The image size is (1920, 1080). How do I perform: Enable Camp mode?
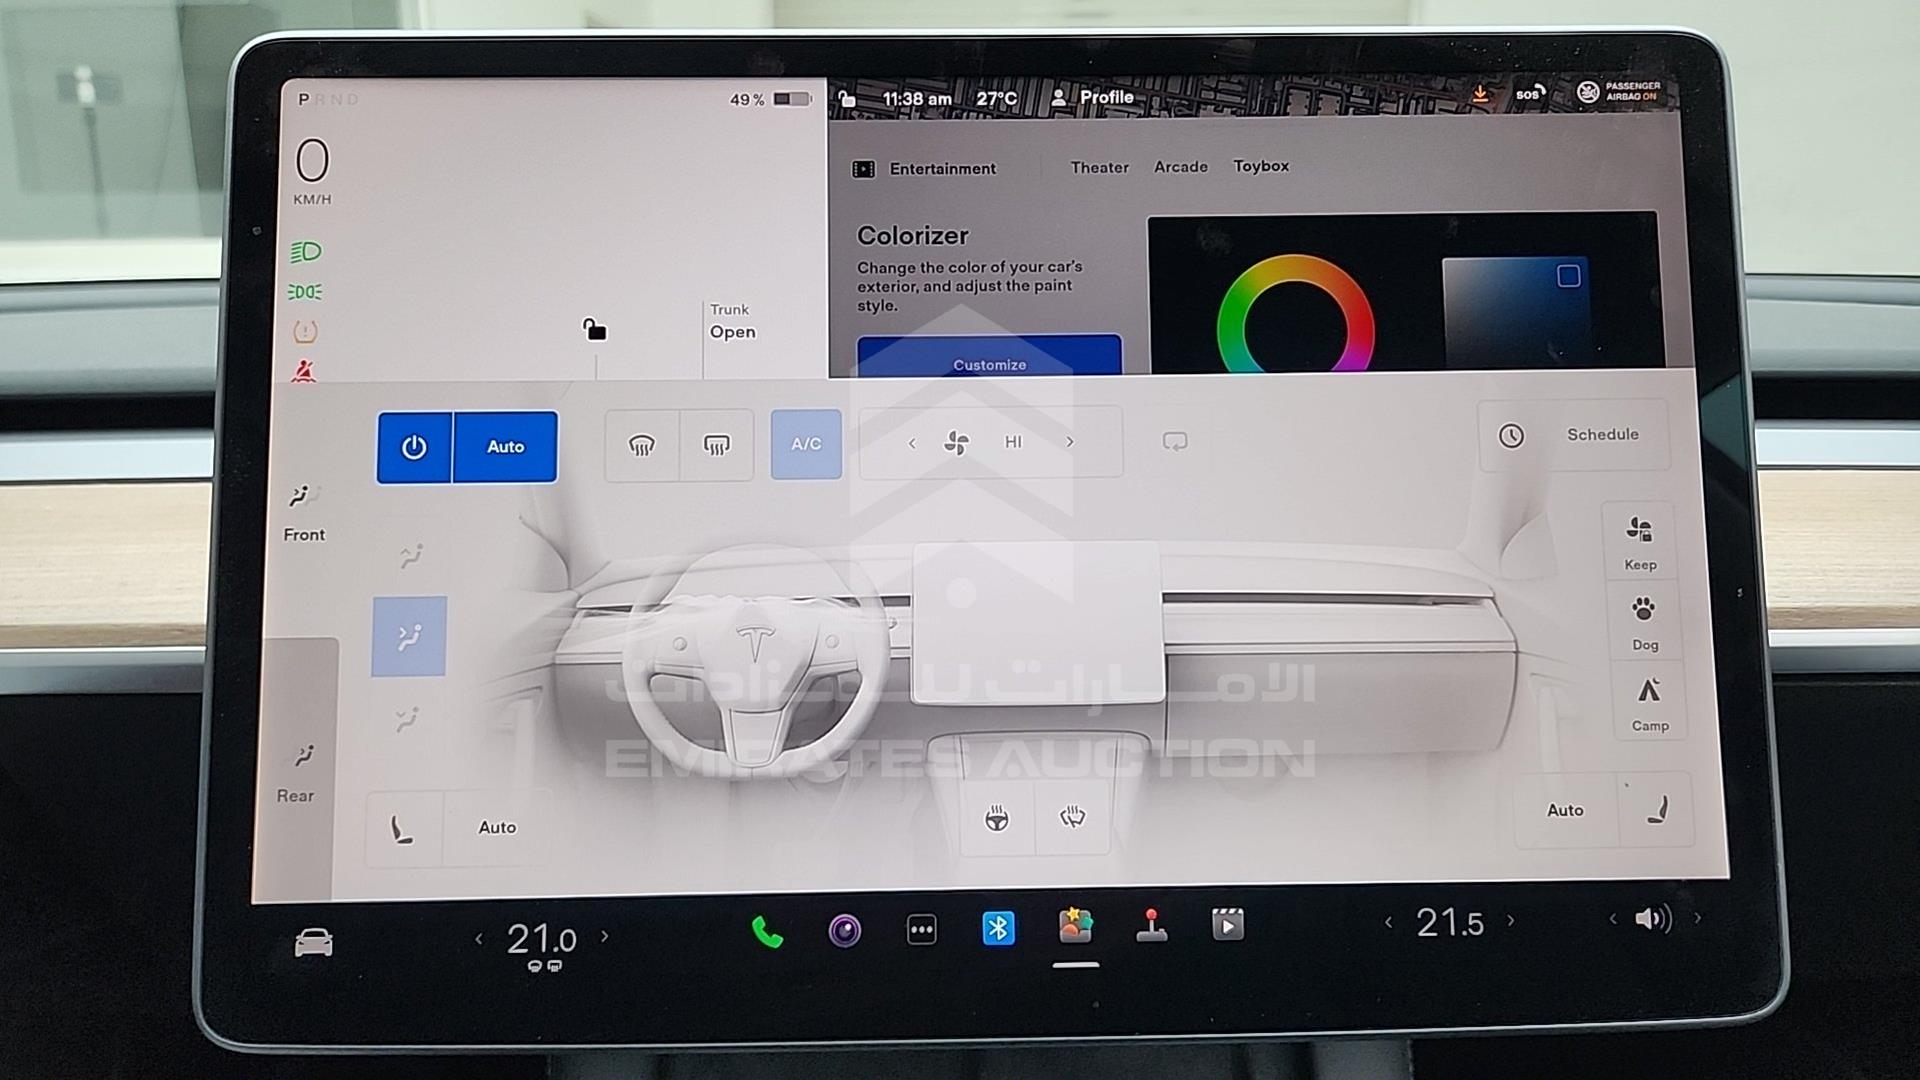pyautogui.click(x=1650, y=704)
